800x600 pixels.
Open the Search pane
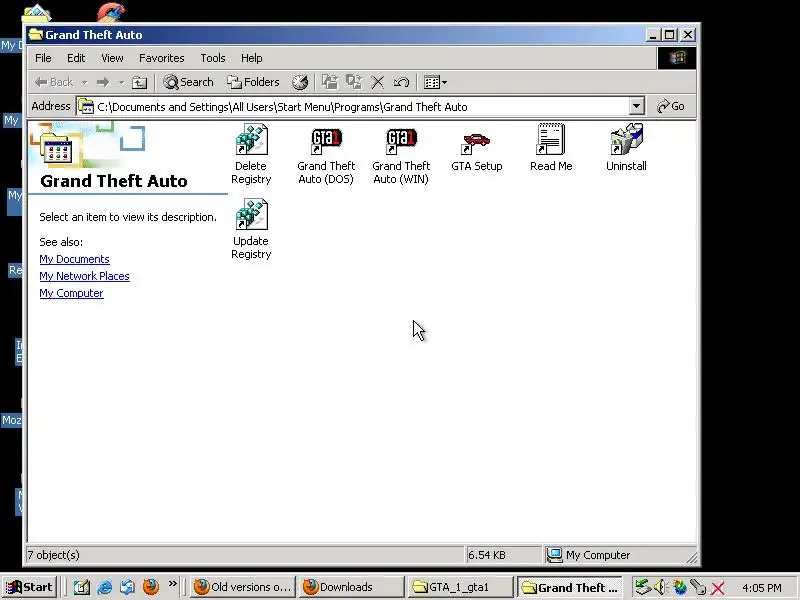pyautogui.click(x=188, y=82)
